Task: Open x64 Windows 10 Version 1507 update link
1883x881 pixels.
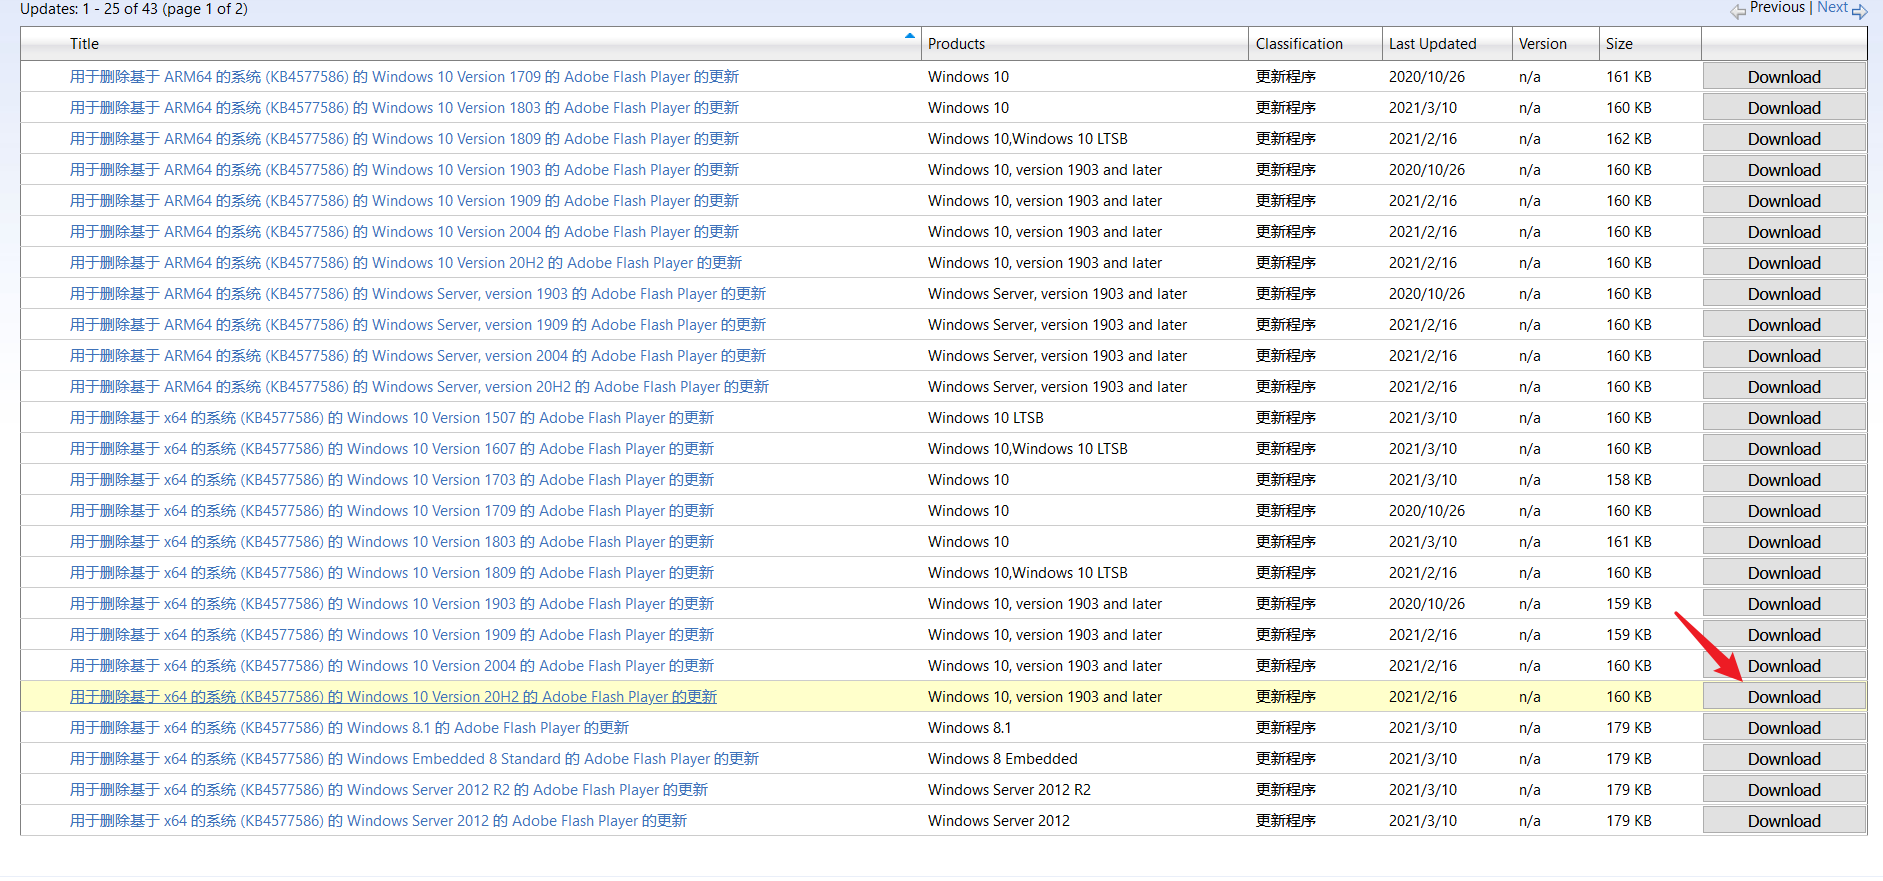Action: tap(392, 418)
